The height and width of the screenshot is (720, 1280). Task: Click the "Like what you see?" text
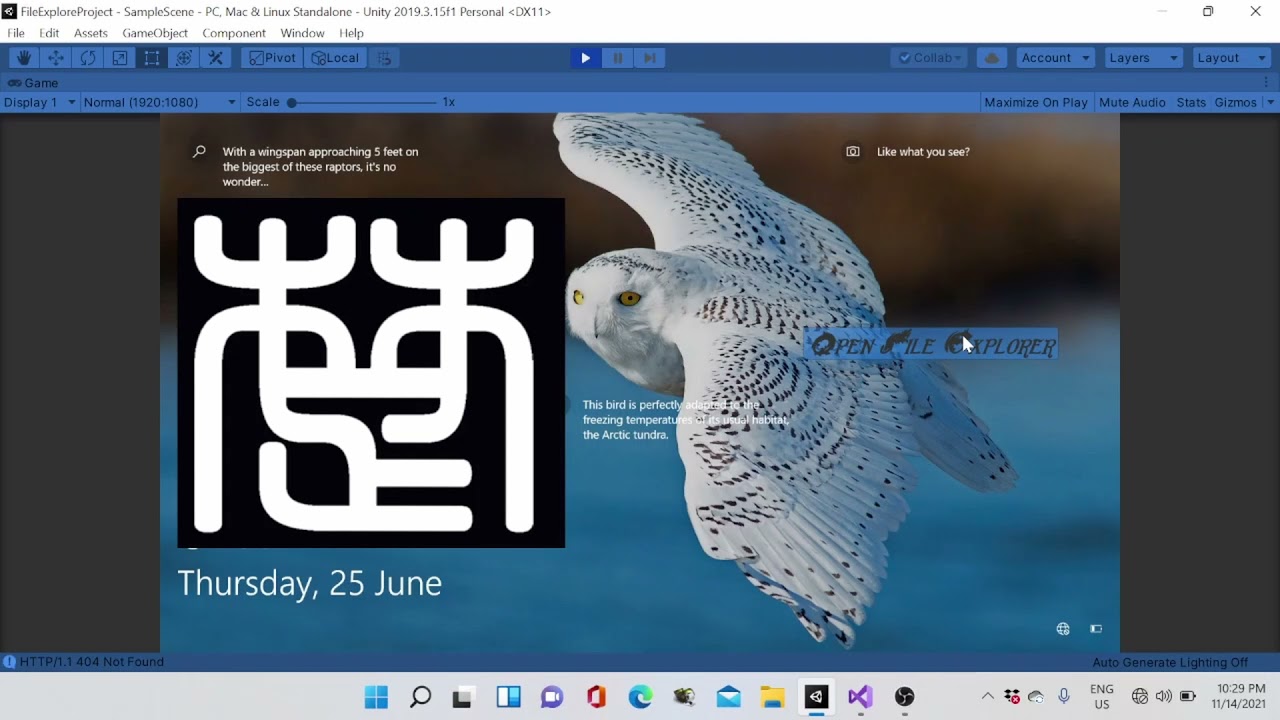pos(923,152)
